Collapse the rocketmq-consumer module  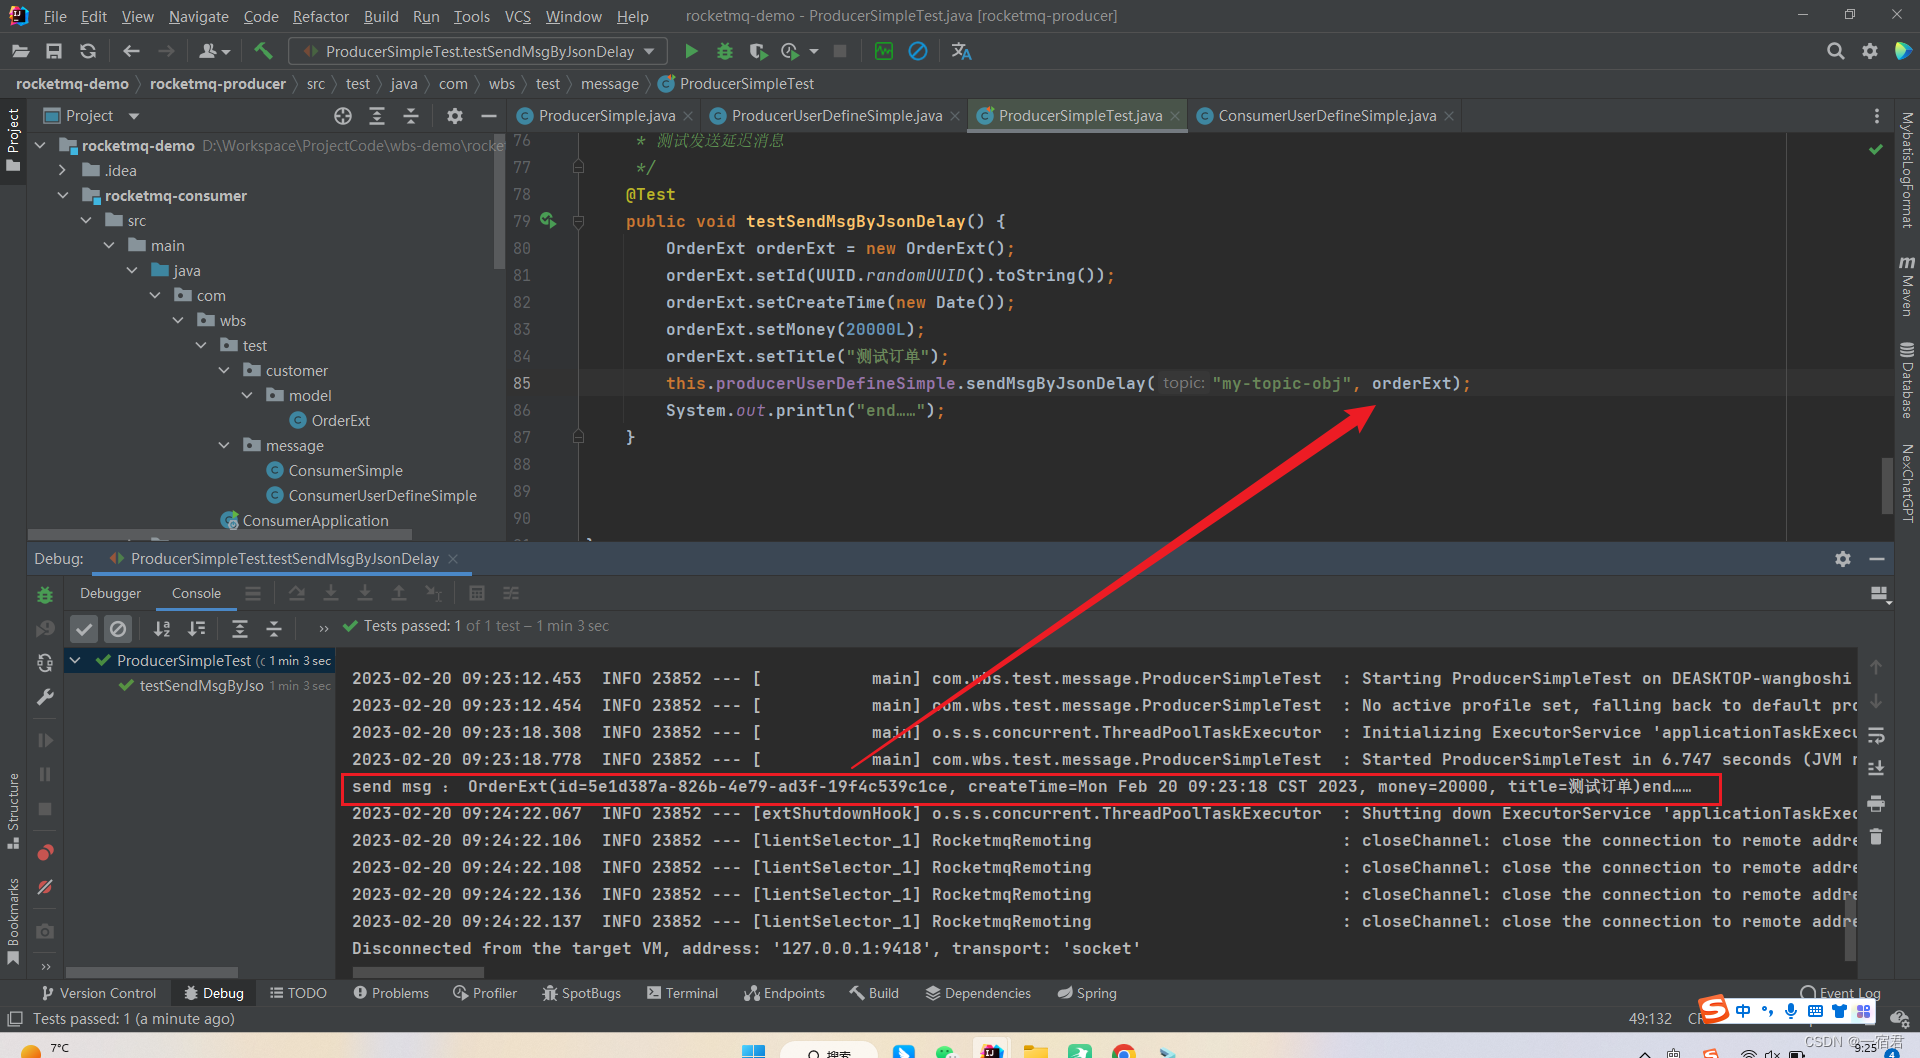(63, 196)
